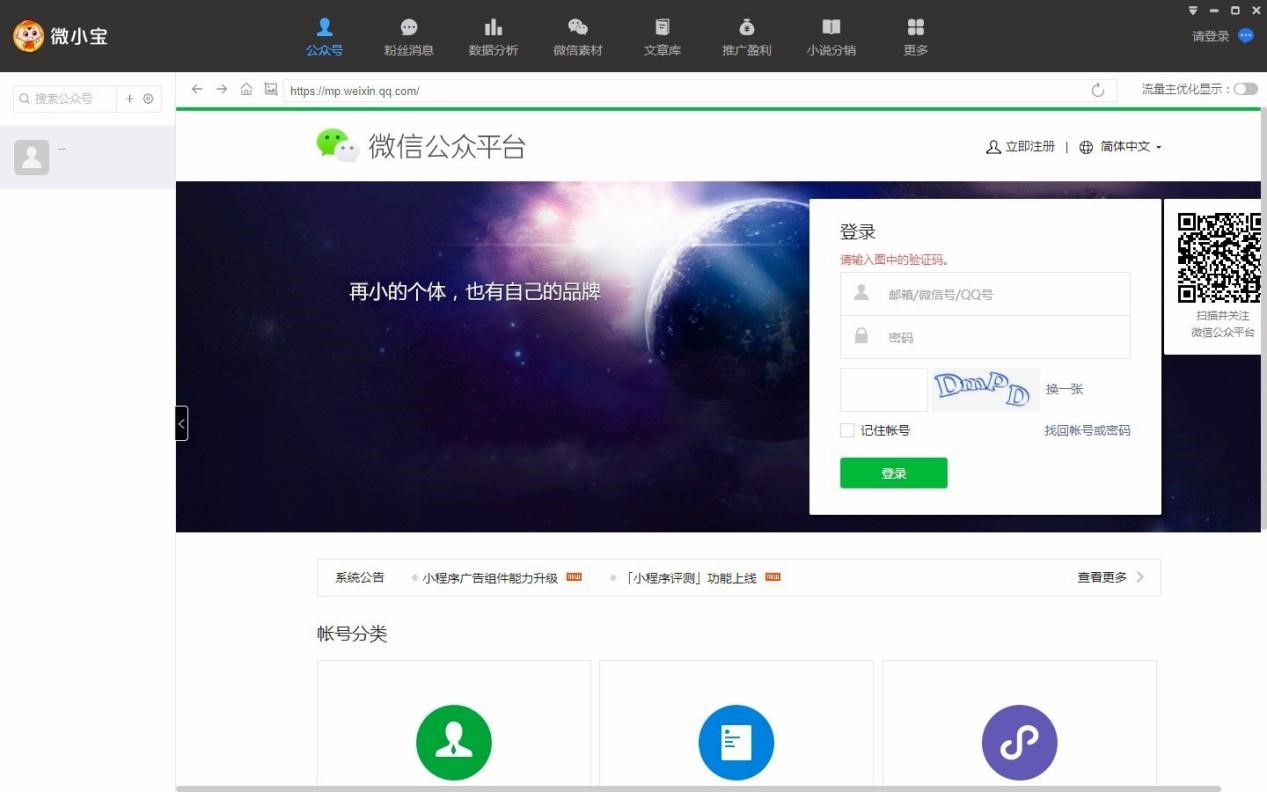
Task: Click the green person account type icon
Action: (x=454, y=743)
